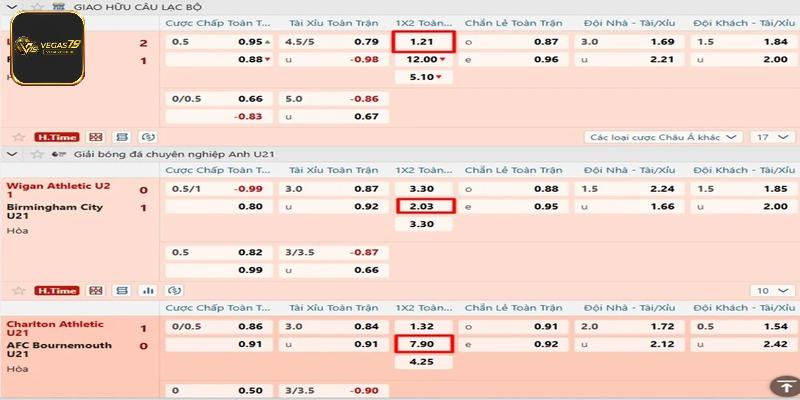Viewport: 800px width, 400px height.
Task: Pick draw odds 4.25 in Charlton match
Action: (x=423, y=362)
